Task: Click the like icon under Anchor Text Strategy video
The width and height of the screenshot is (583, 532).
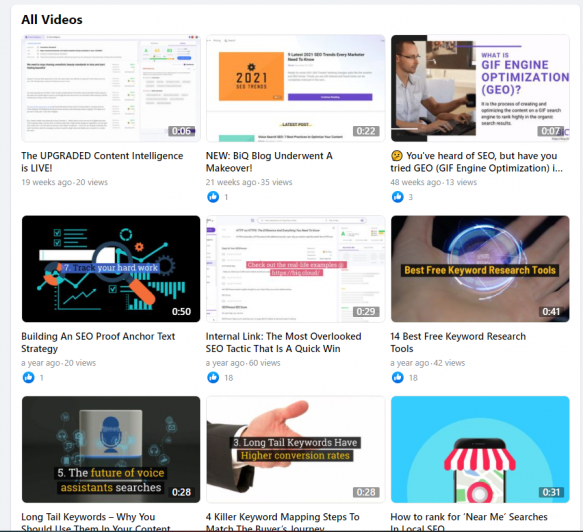Action: coord(29,377)
